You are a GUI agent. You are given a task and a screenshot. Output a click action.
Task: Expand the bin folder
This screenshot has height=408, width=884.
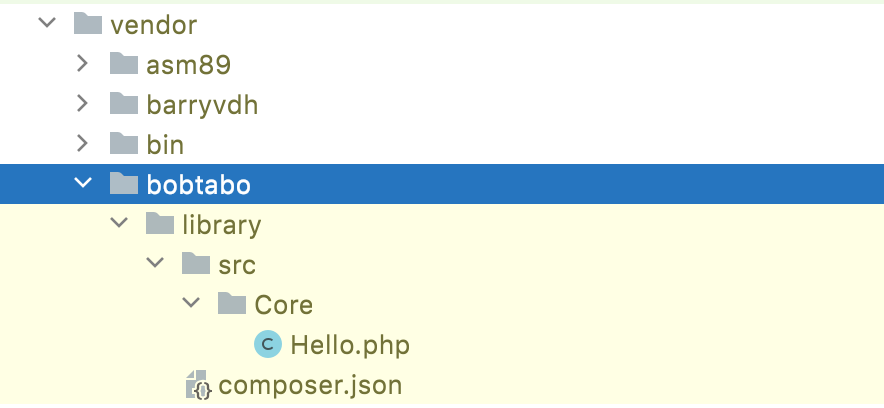pyautogui.click(x=84, y=144)
